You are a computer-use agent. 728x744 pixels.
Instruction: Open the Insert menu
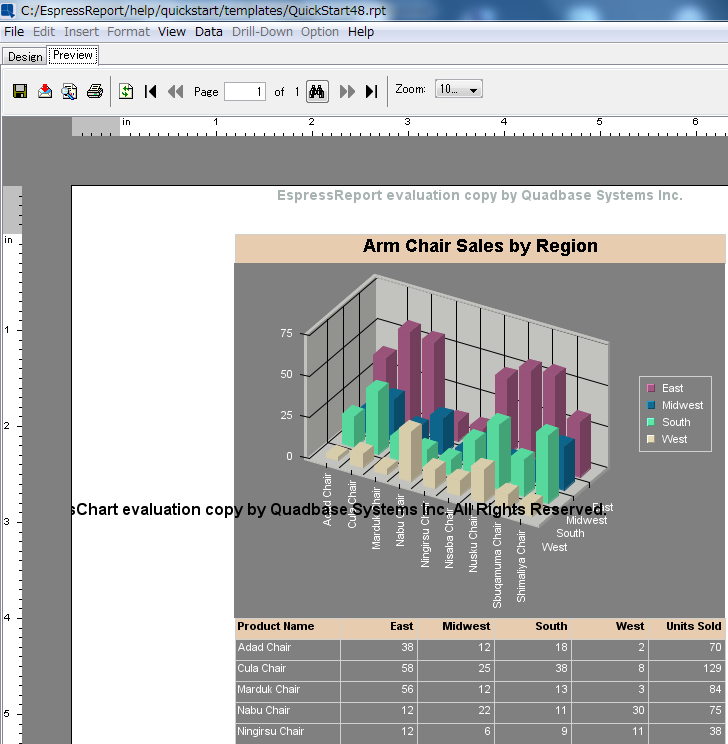coord(81,32)
